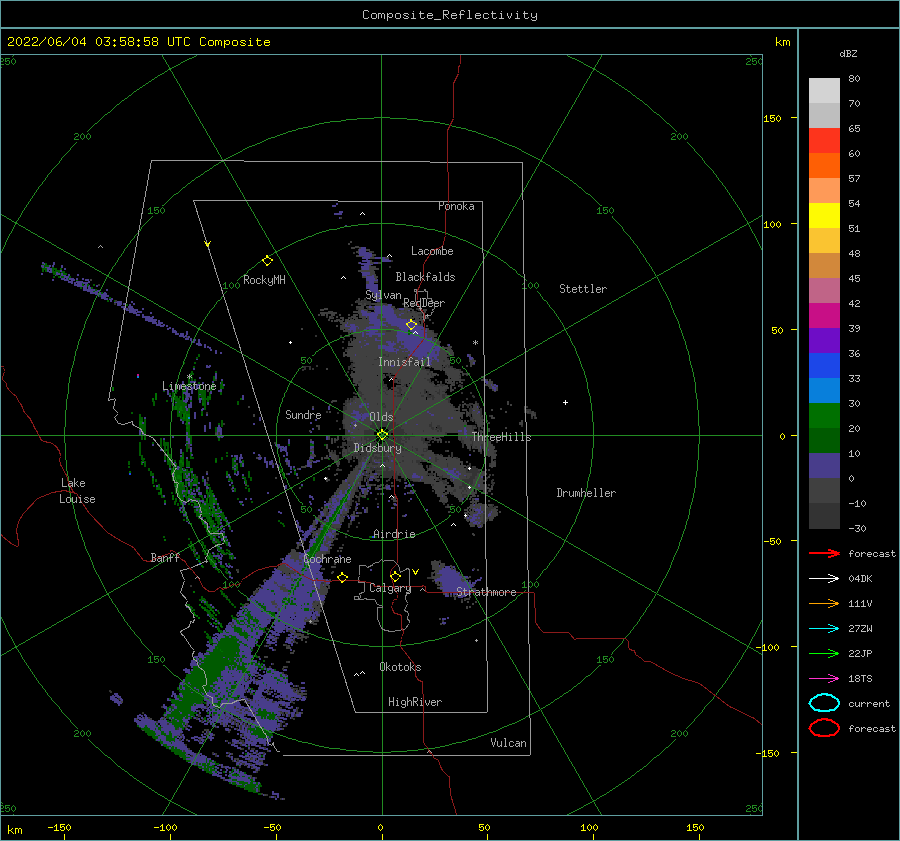
Task: Click the yellow diamond marker near RockyMH
Action: click(267, 261)
